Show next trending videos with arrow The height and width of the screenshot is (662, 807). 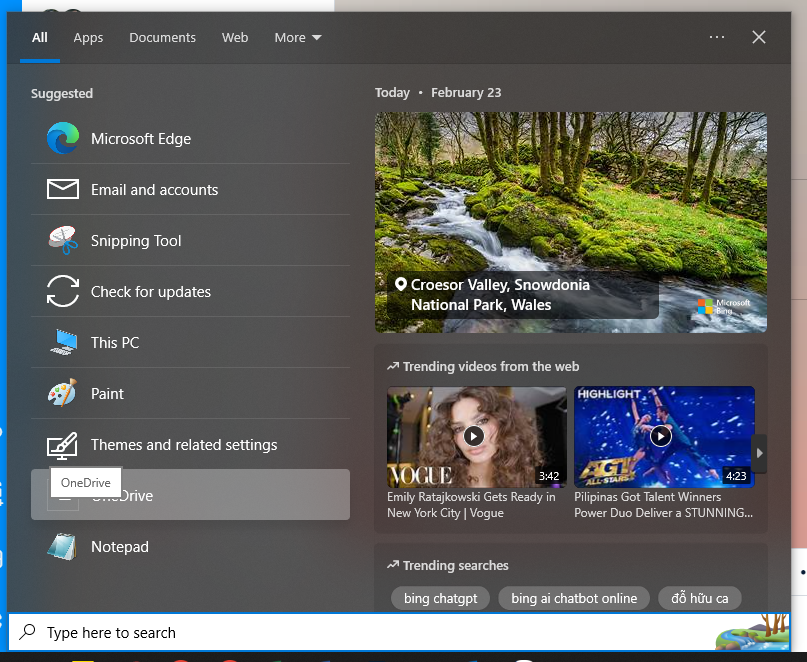(759, 453)
